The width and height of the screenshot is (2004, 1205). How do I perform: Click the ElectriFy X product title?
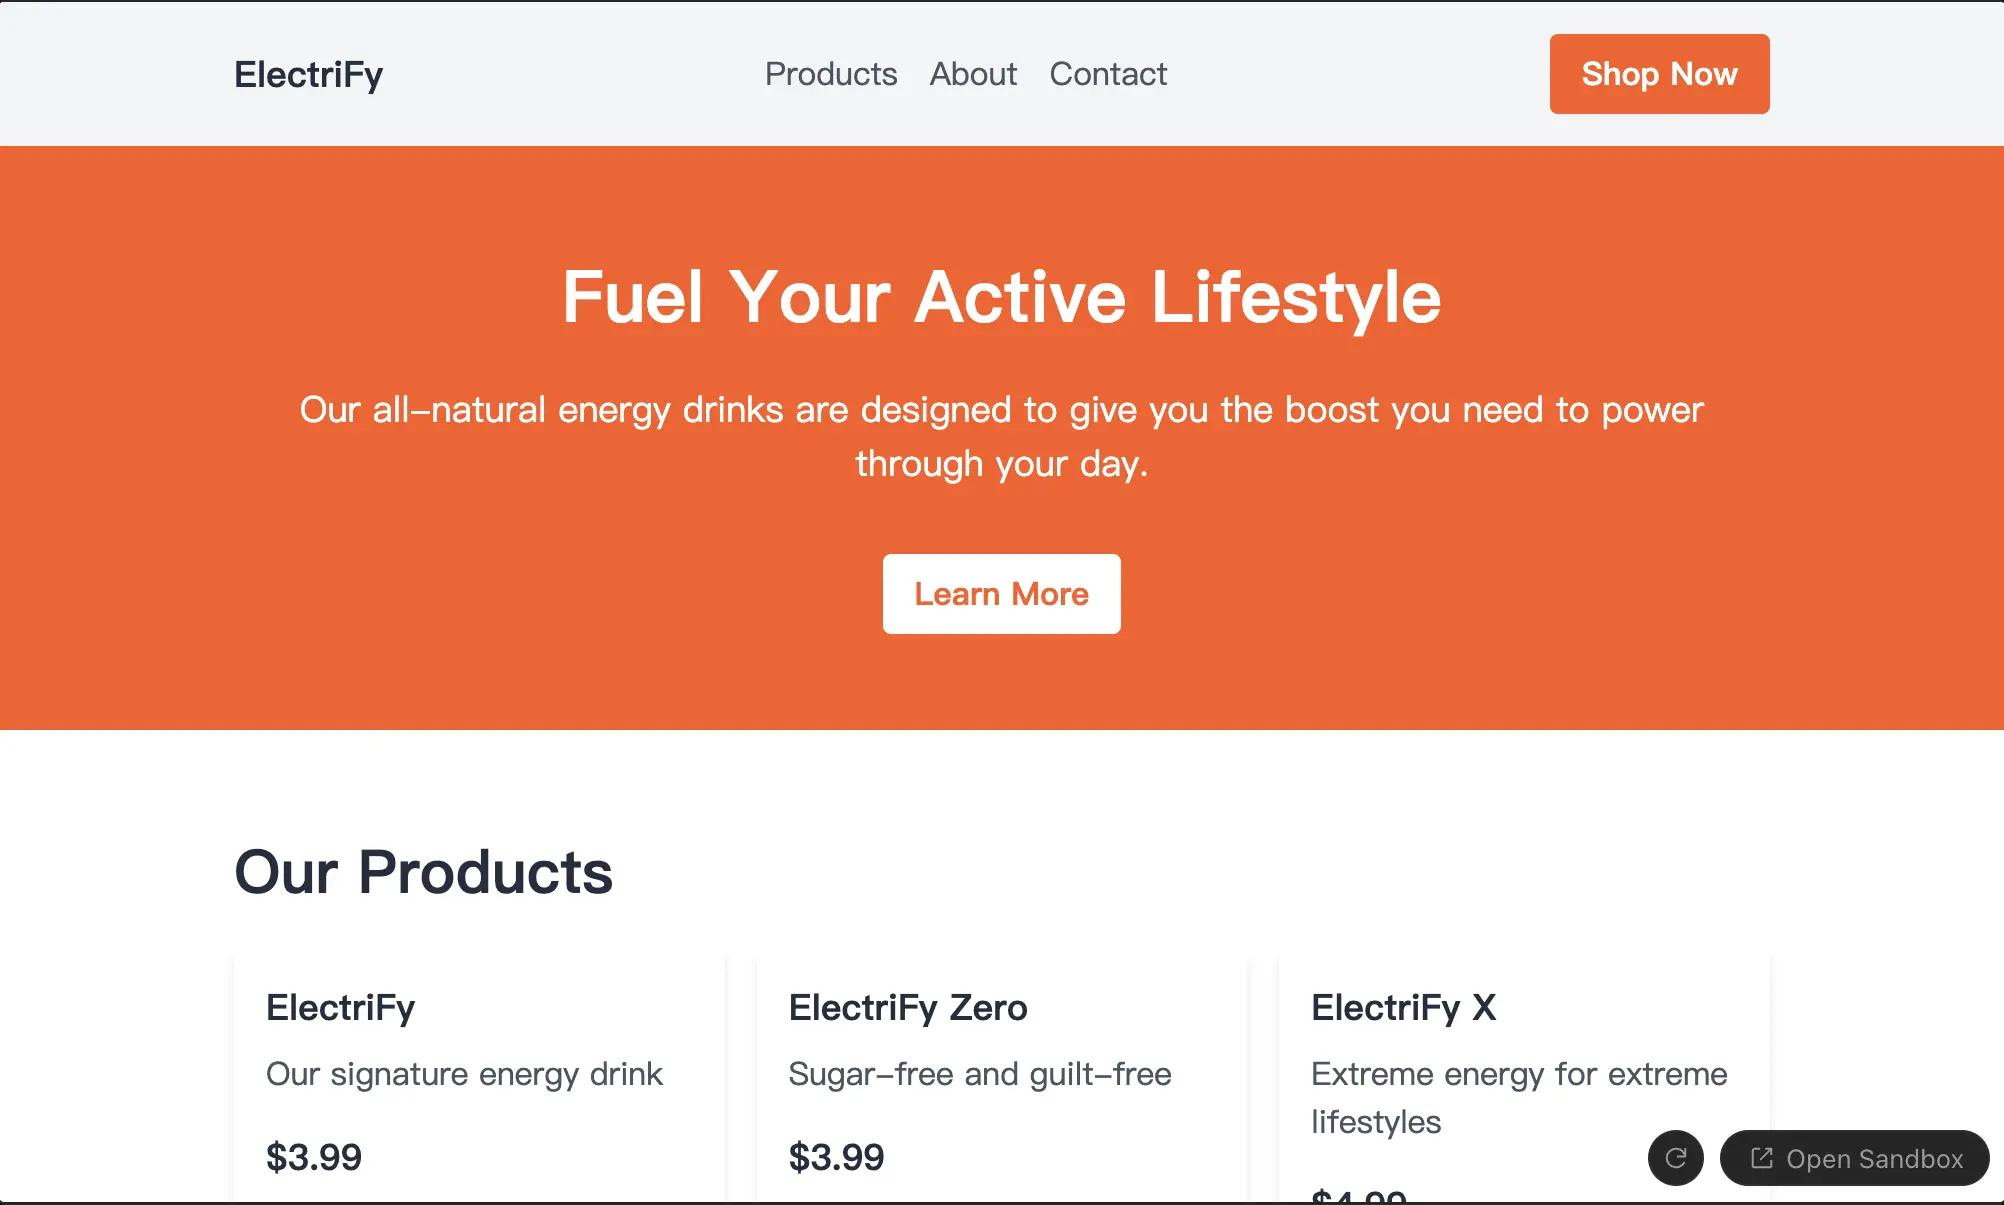1403,1008
